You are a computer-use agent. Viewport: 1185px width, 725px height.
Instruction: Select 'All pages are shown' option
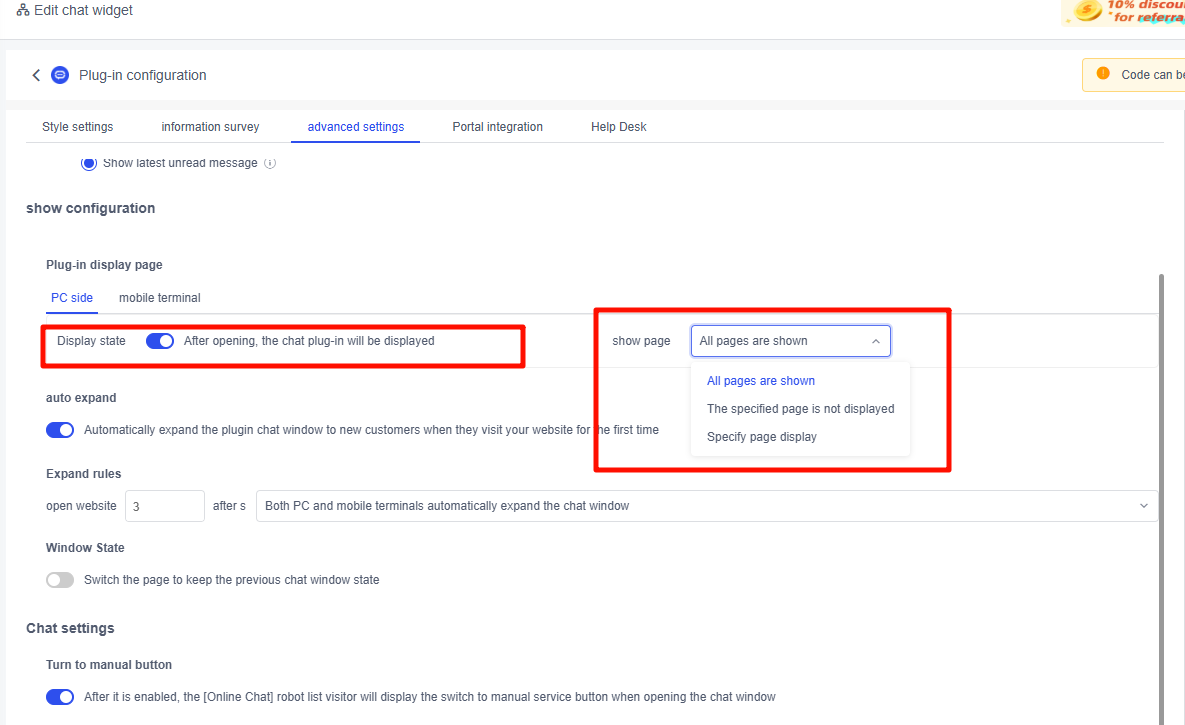[x=760, y=381]
